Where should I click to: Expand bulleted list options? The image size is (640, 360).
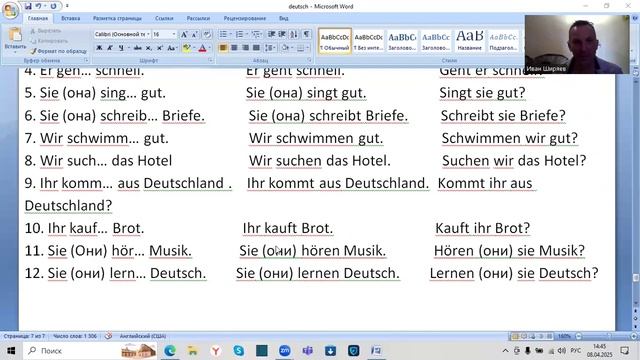[x=231, y=34]
